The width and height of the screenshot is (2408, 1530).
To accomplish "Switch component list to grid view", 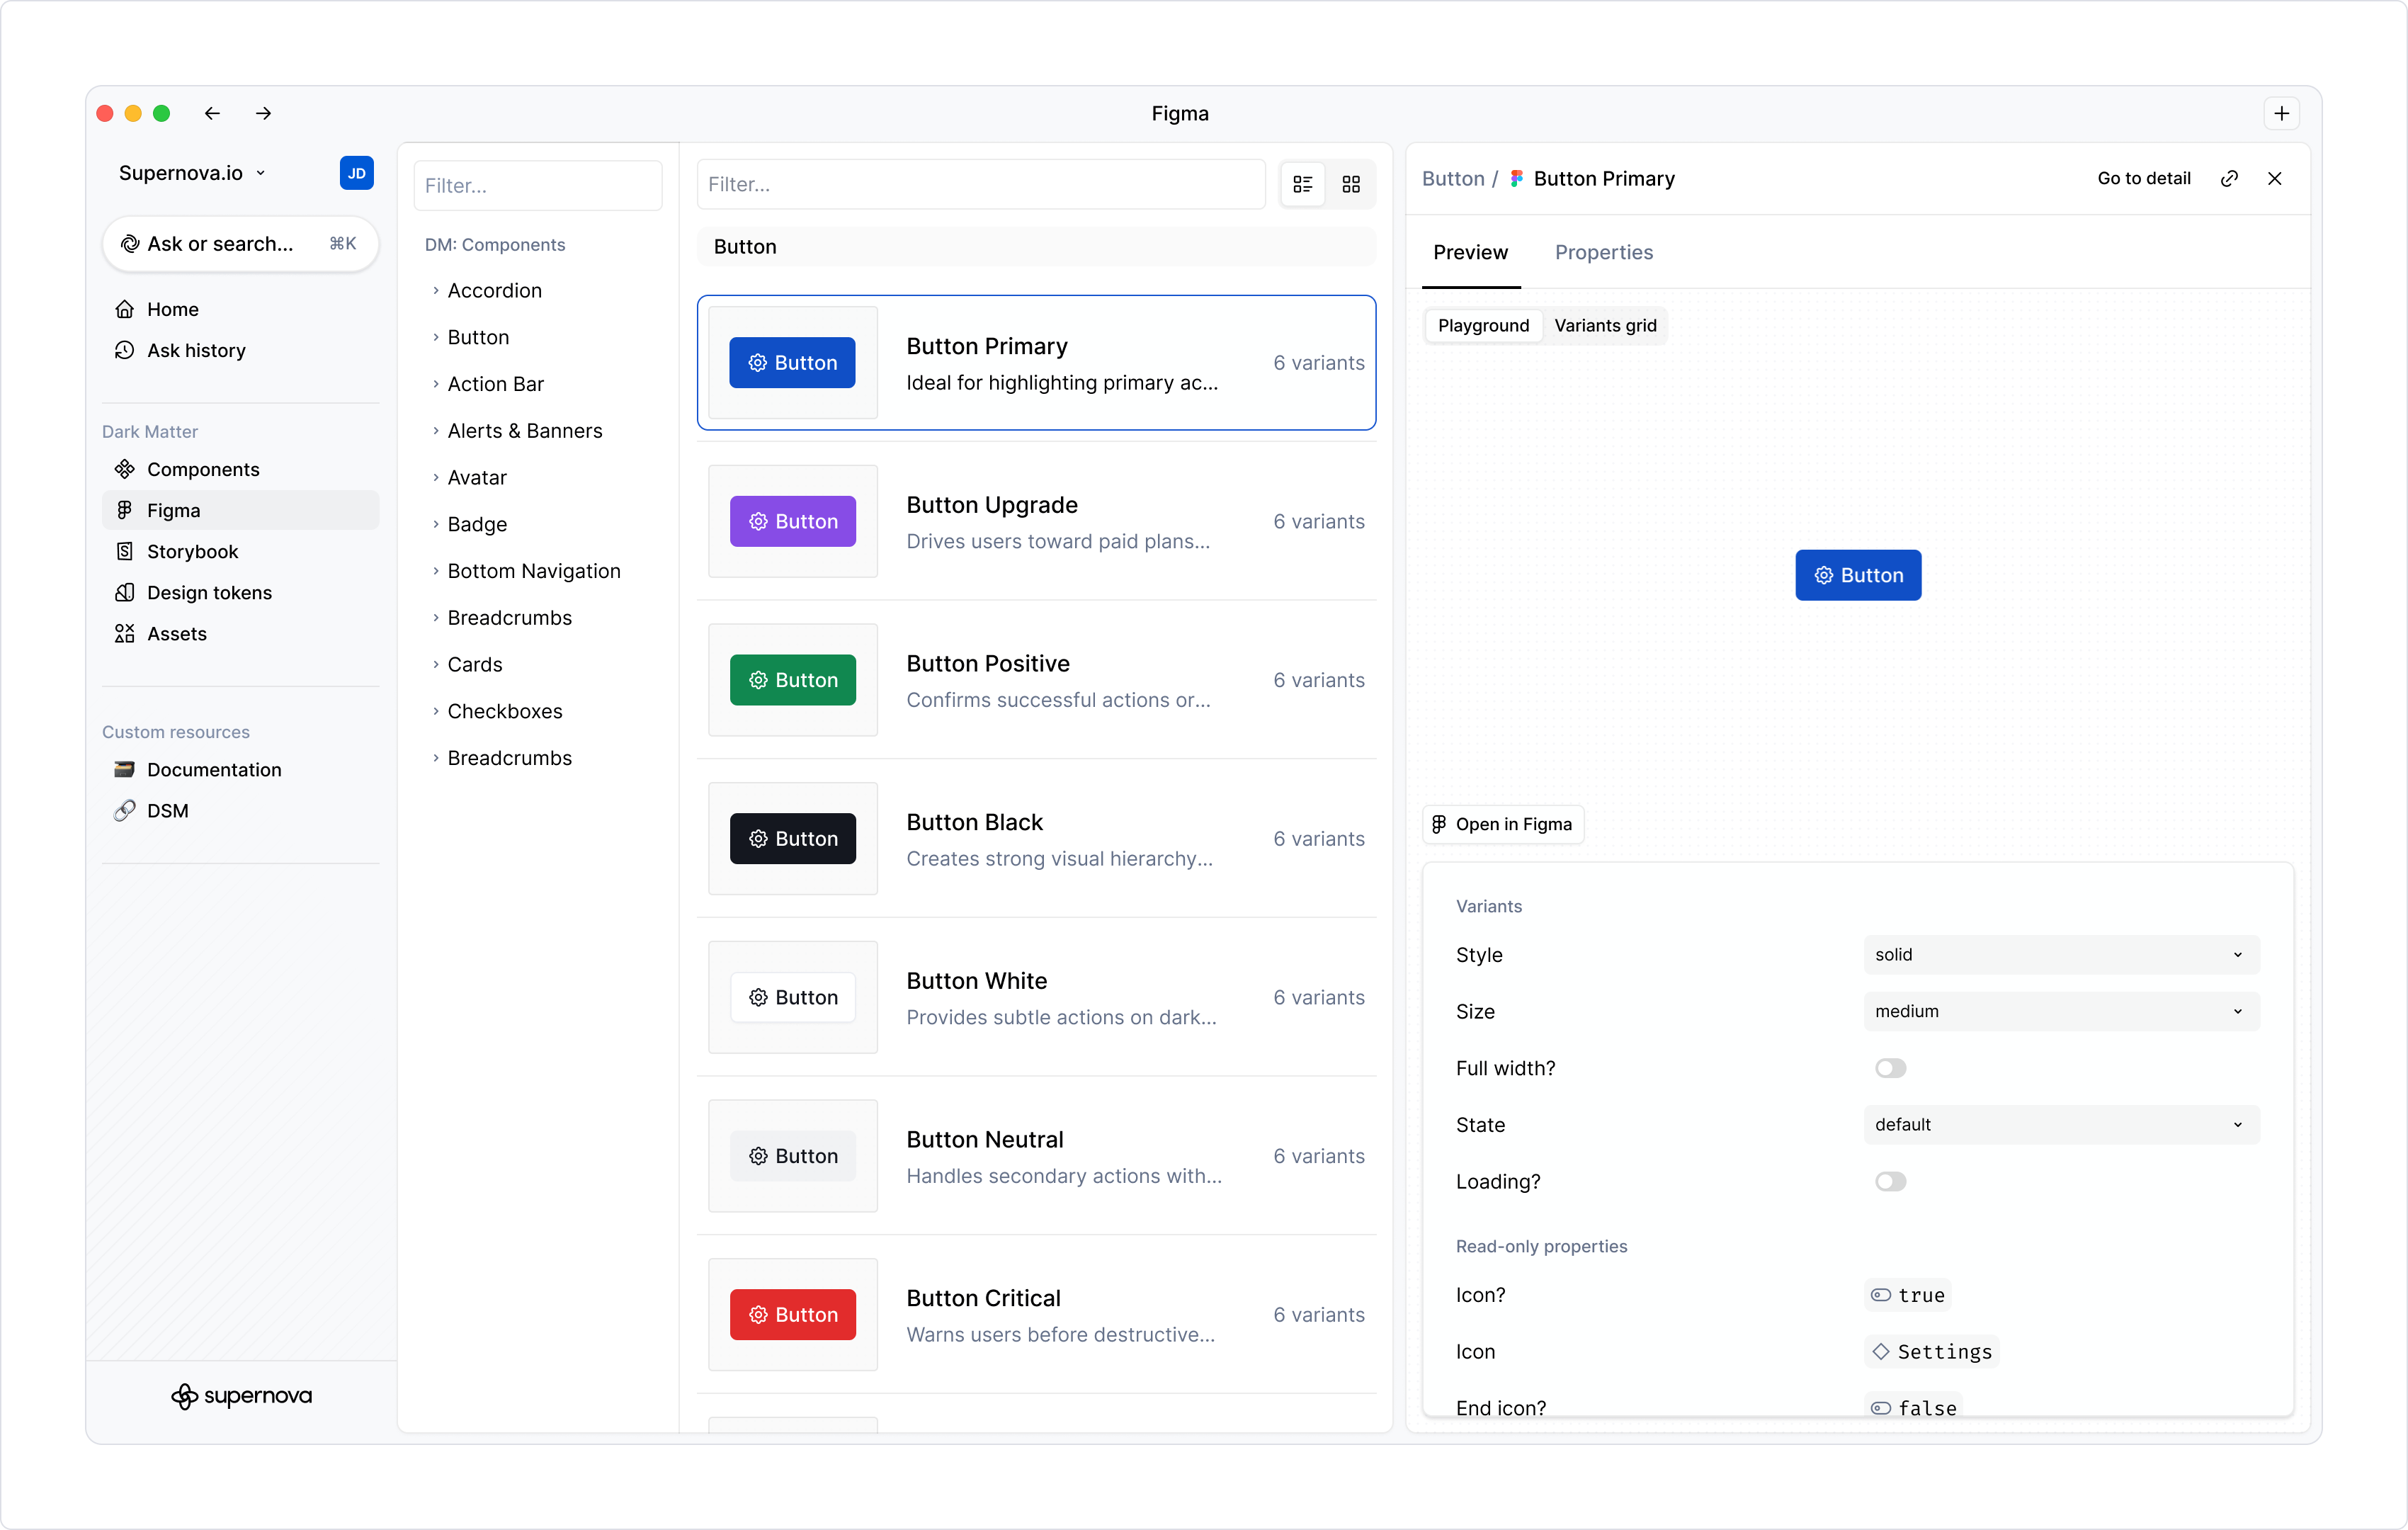I will [1351, 184].
